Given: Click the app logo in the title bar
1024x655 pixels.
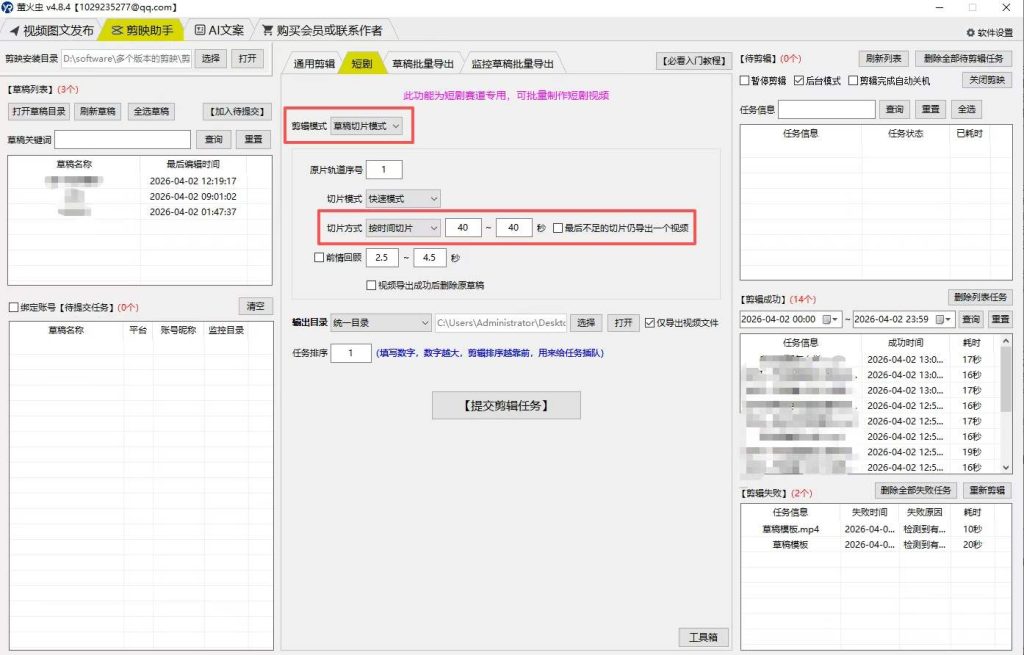Looking at the screenshot, I should (7, 7).
